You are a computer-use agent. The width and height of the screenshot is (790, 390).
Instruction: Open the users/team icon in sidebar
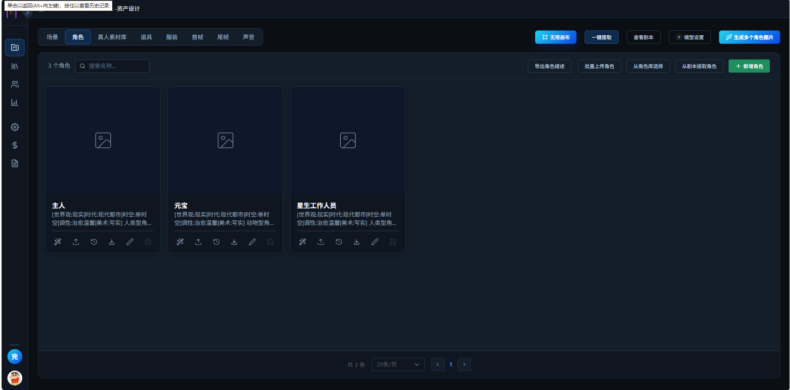[x=15, y=84]
